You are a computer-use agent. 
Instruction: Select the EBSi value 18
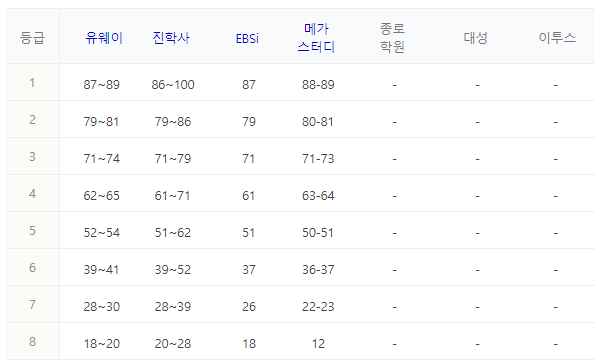249,344
